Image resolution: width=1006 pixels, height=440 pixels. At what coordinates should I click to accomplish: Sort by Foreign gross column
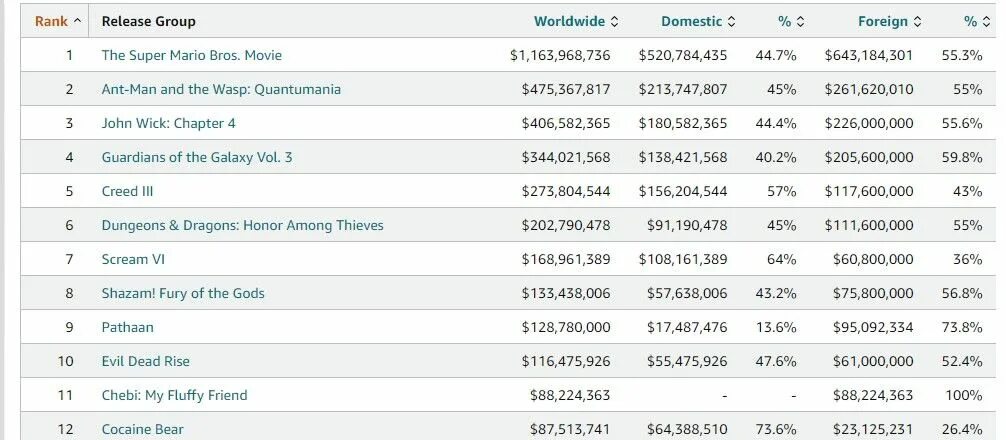coord(890,21)
